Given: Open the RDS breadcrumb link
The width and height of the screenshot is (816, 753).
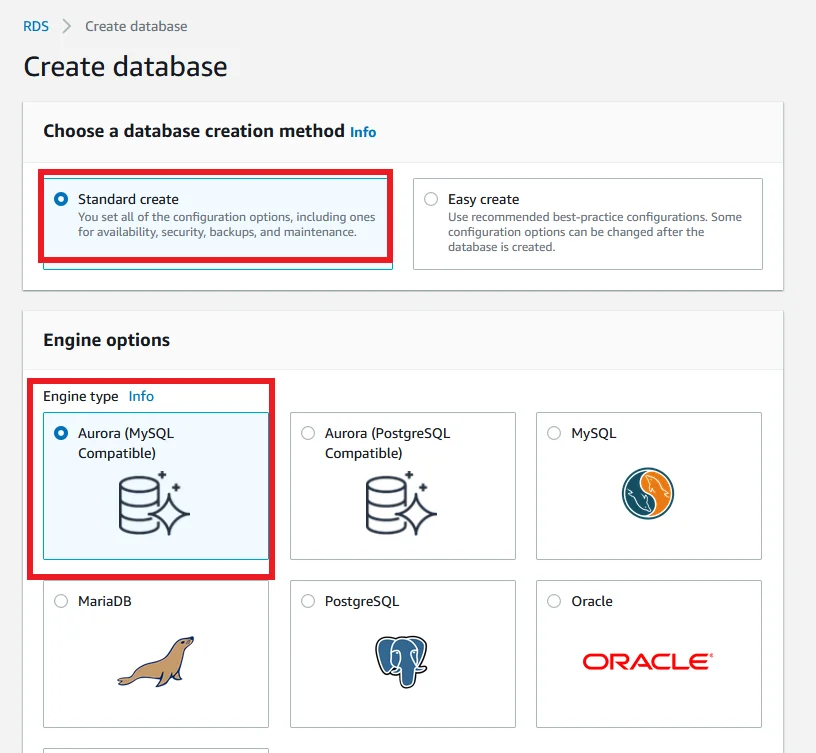Looking at the screenshot, I should point(36,26).
